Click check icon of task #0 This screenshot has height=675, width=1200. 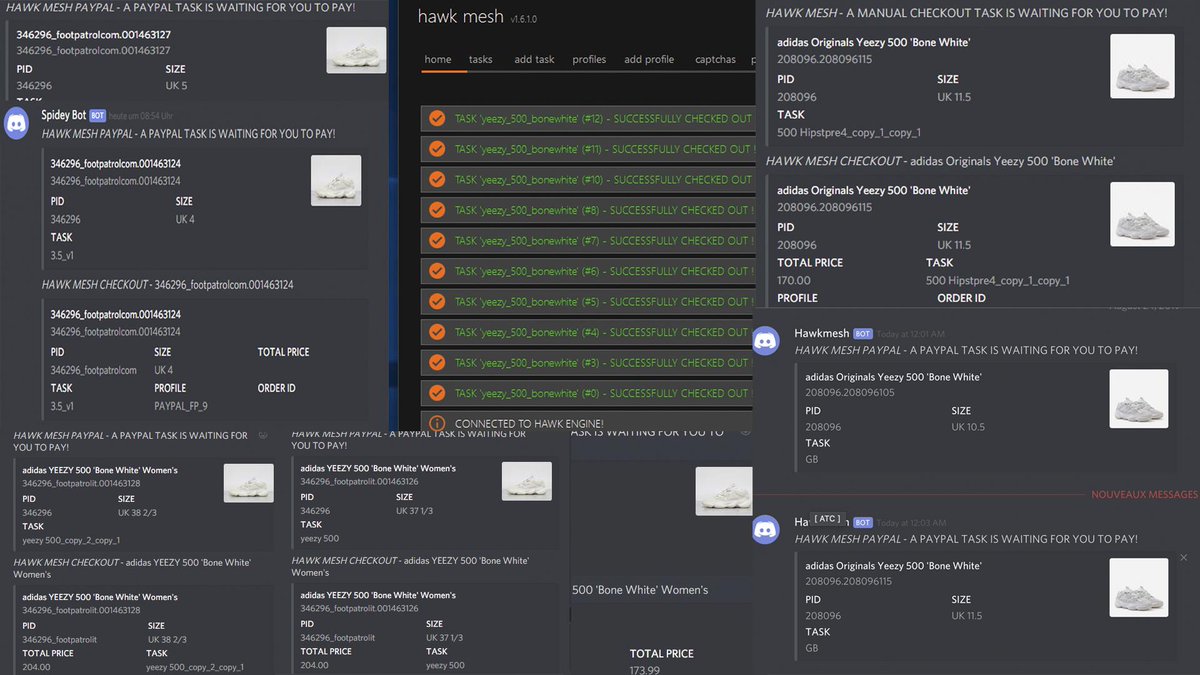point(437,393)
